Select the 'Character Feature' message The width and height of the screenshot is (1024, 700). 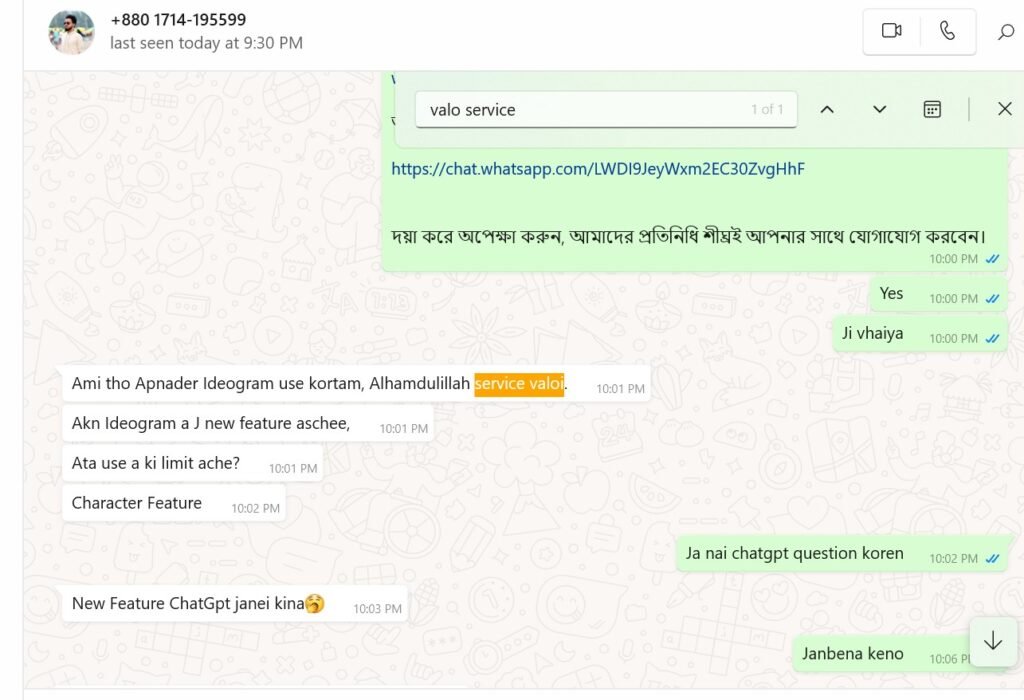coord(137,503)
